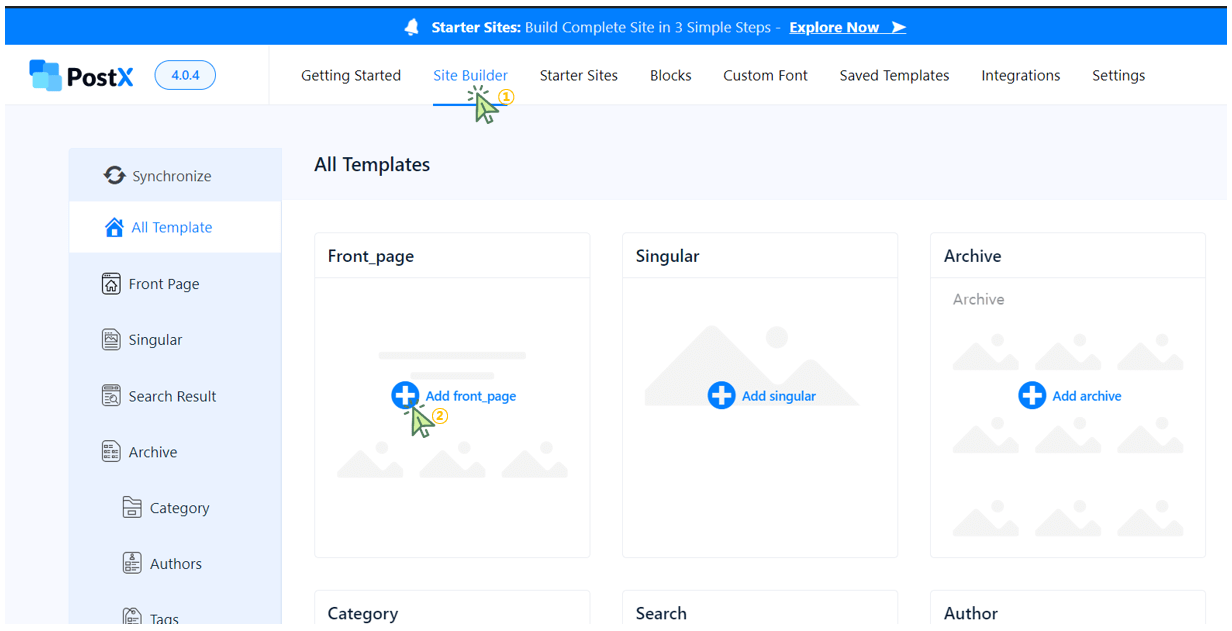Click the Add singular link

779,396
